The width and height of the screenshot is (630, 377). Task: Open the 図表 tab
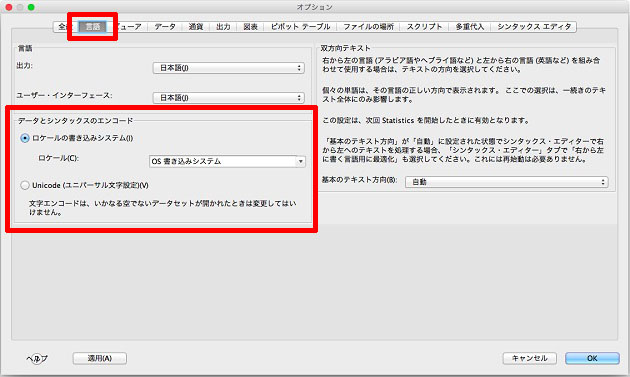[250, 27]
